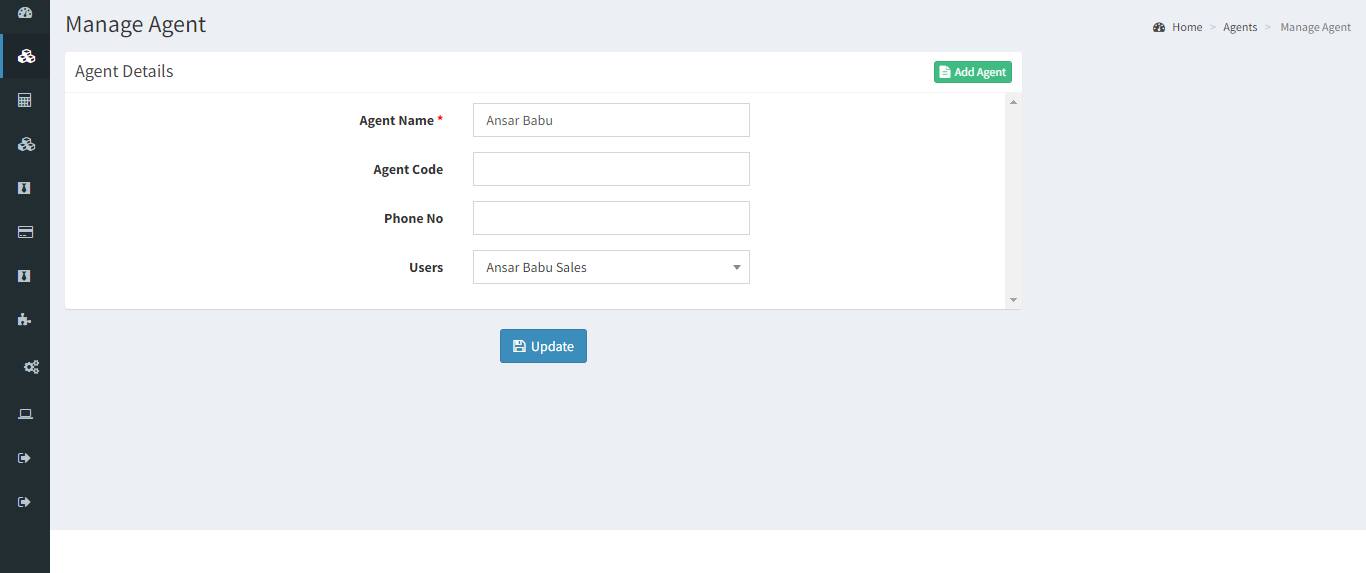Click the Add Agent button
This screenshot has height=573, width=1366.
tap(973, 72)
